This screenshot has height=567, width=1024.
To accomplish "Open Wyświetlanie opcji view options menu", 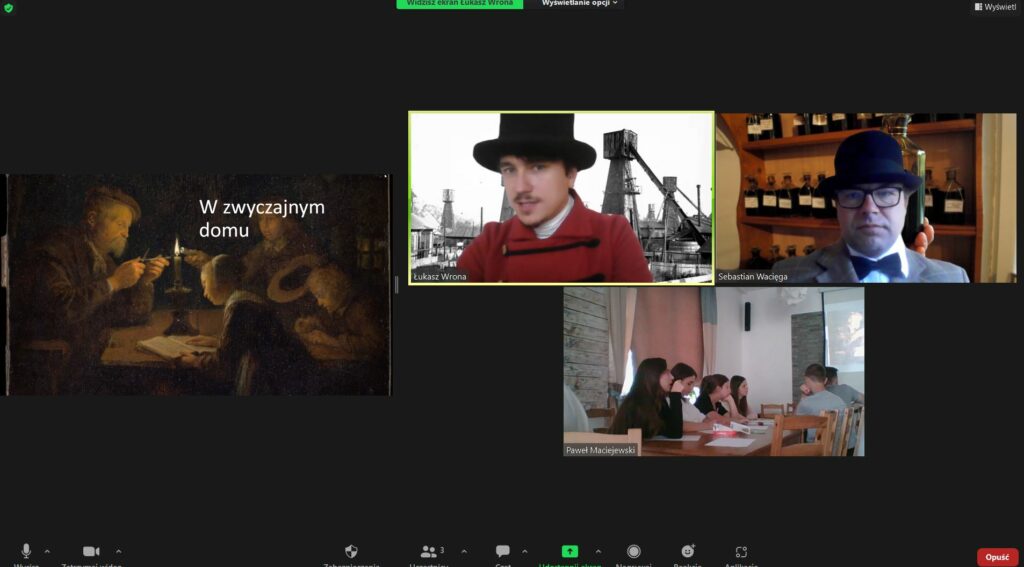I will coord(580,4).
